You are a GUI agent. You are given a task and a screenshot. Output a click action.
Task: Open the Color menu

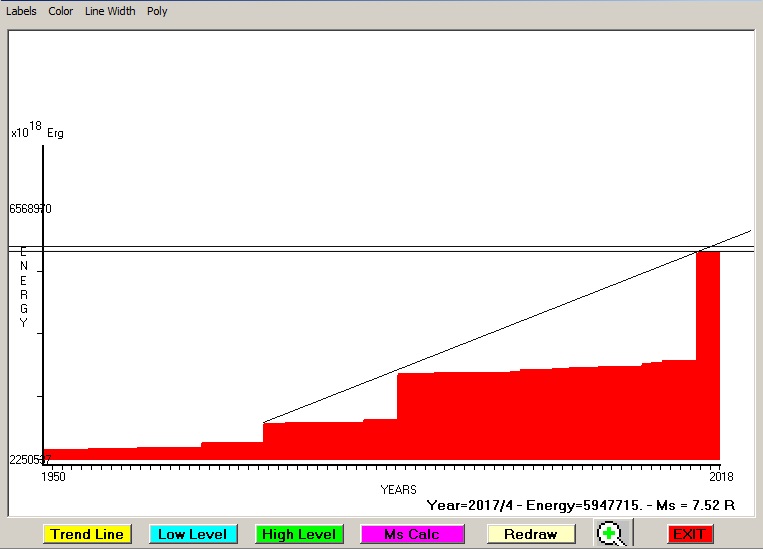point(61,11)
